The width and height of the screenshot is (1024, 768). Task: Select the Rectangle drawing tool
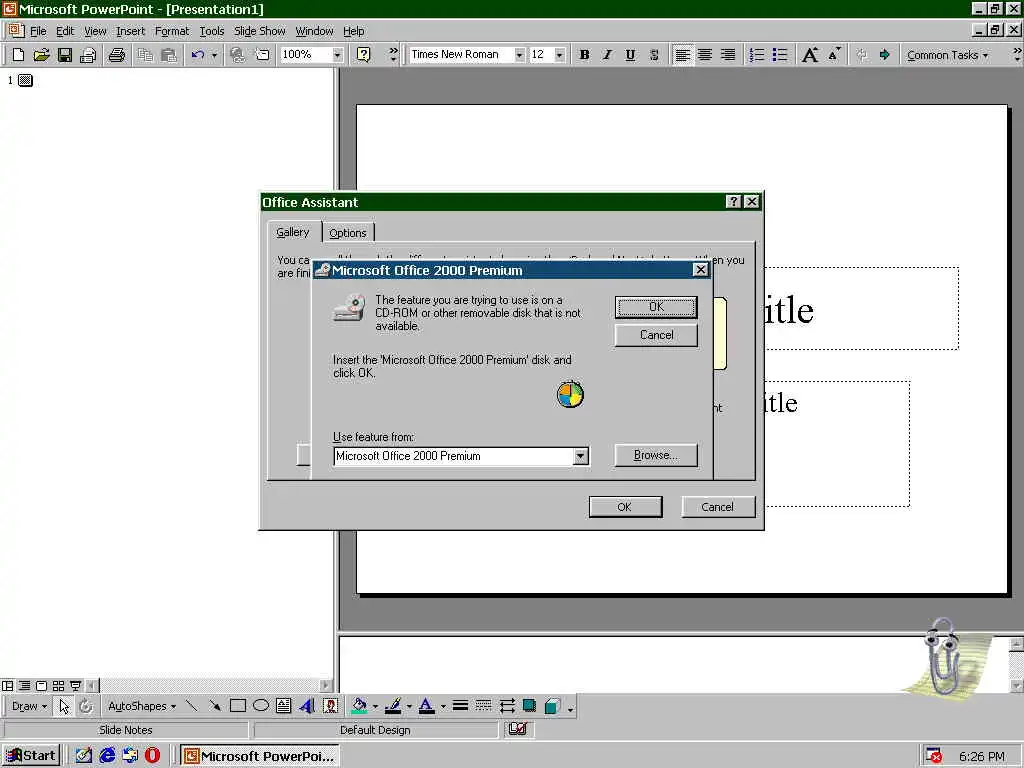(x=238, y=705)
